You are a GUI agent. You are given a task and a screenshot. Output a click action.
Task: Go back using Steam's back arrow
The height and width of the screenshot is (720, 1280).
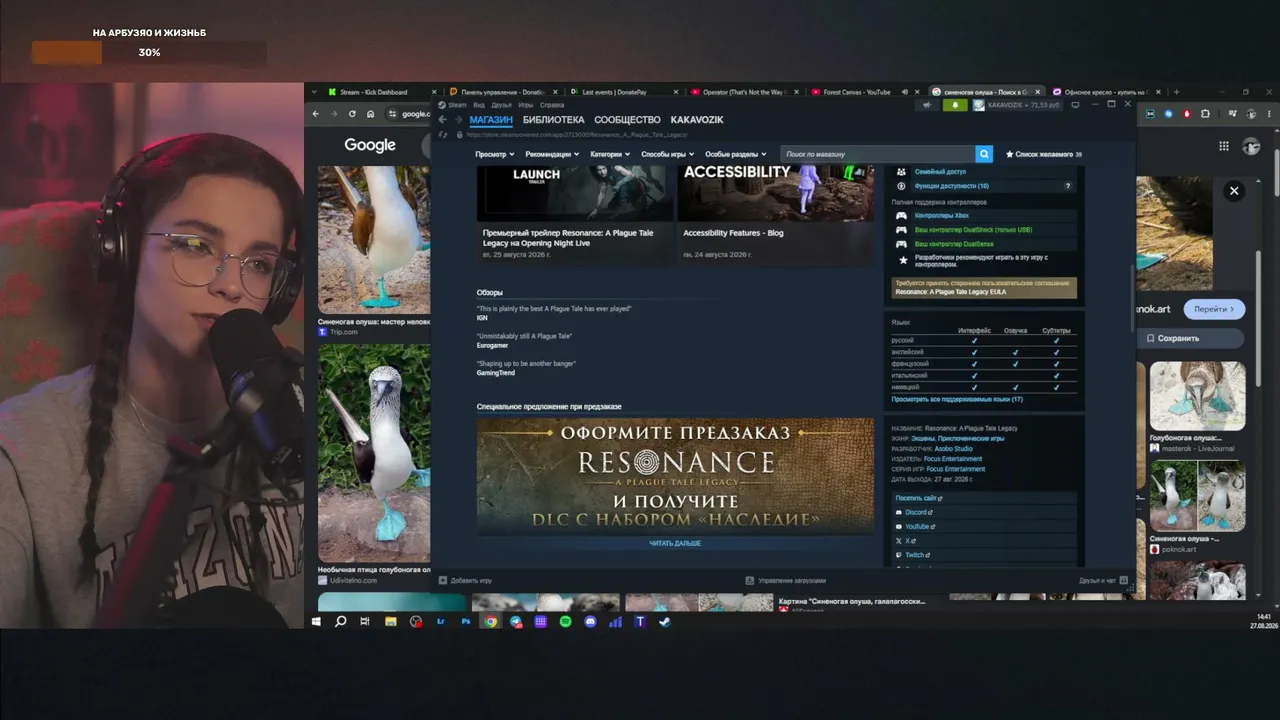443,120
